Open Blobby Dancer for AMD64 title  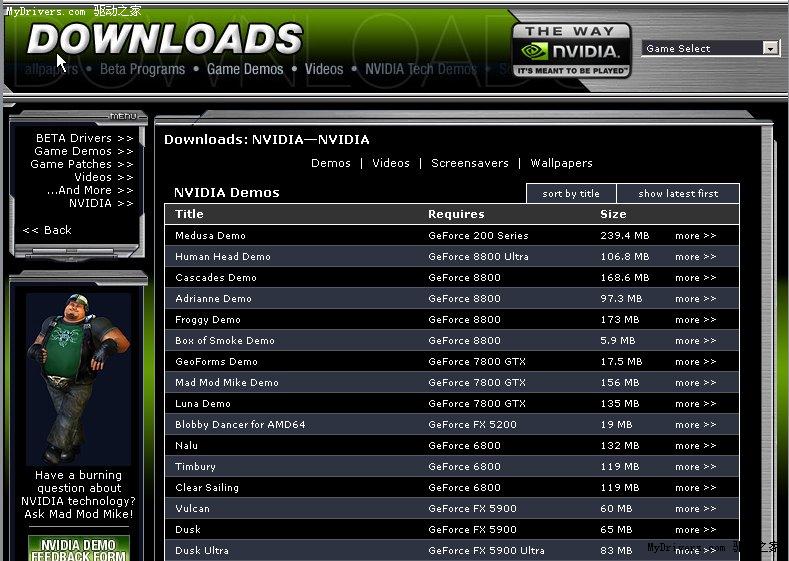pyautogui.click(x=240, y=425)
